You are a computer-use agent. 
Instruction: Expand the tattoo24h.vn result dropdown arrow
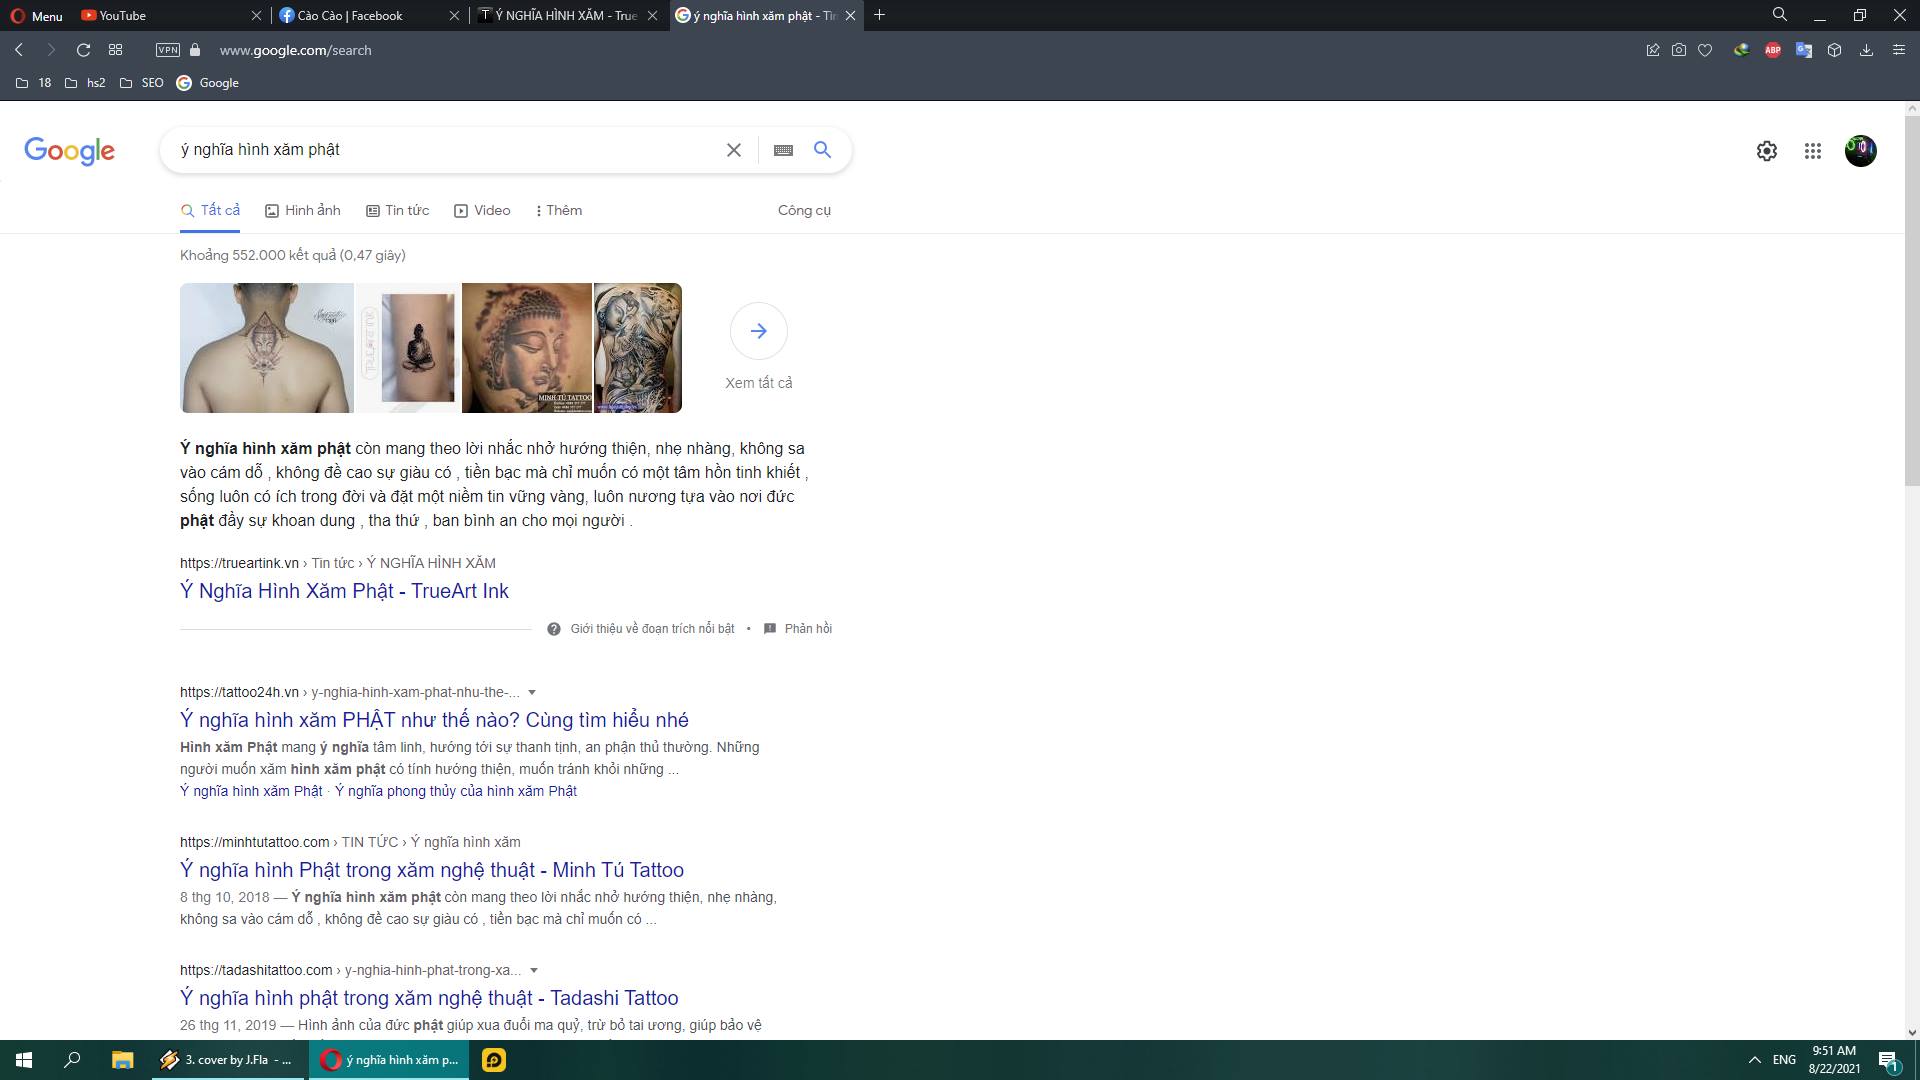pyautogui.click(x=532, y=692)
